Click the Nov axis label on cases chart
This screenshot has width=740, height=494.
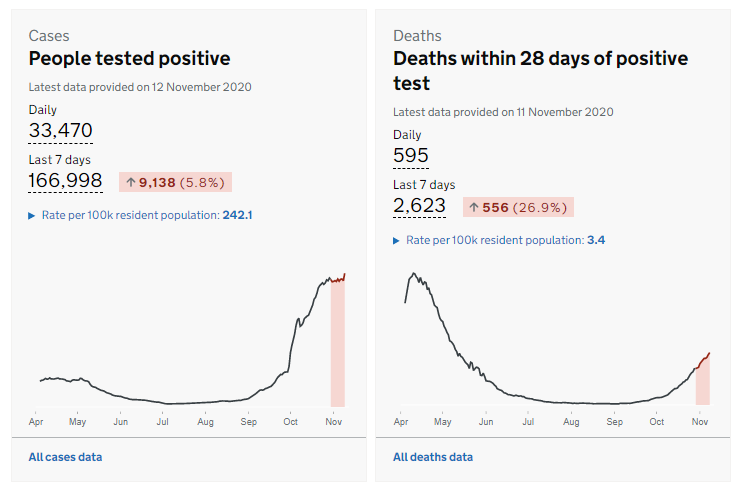click(333, 422)
